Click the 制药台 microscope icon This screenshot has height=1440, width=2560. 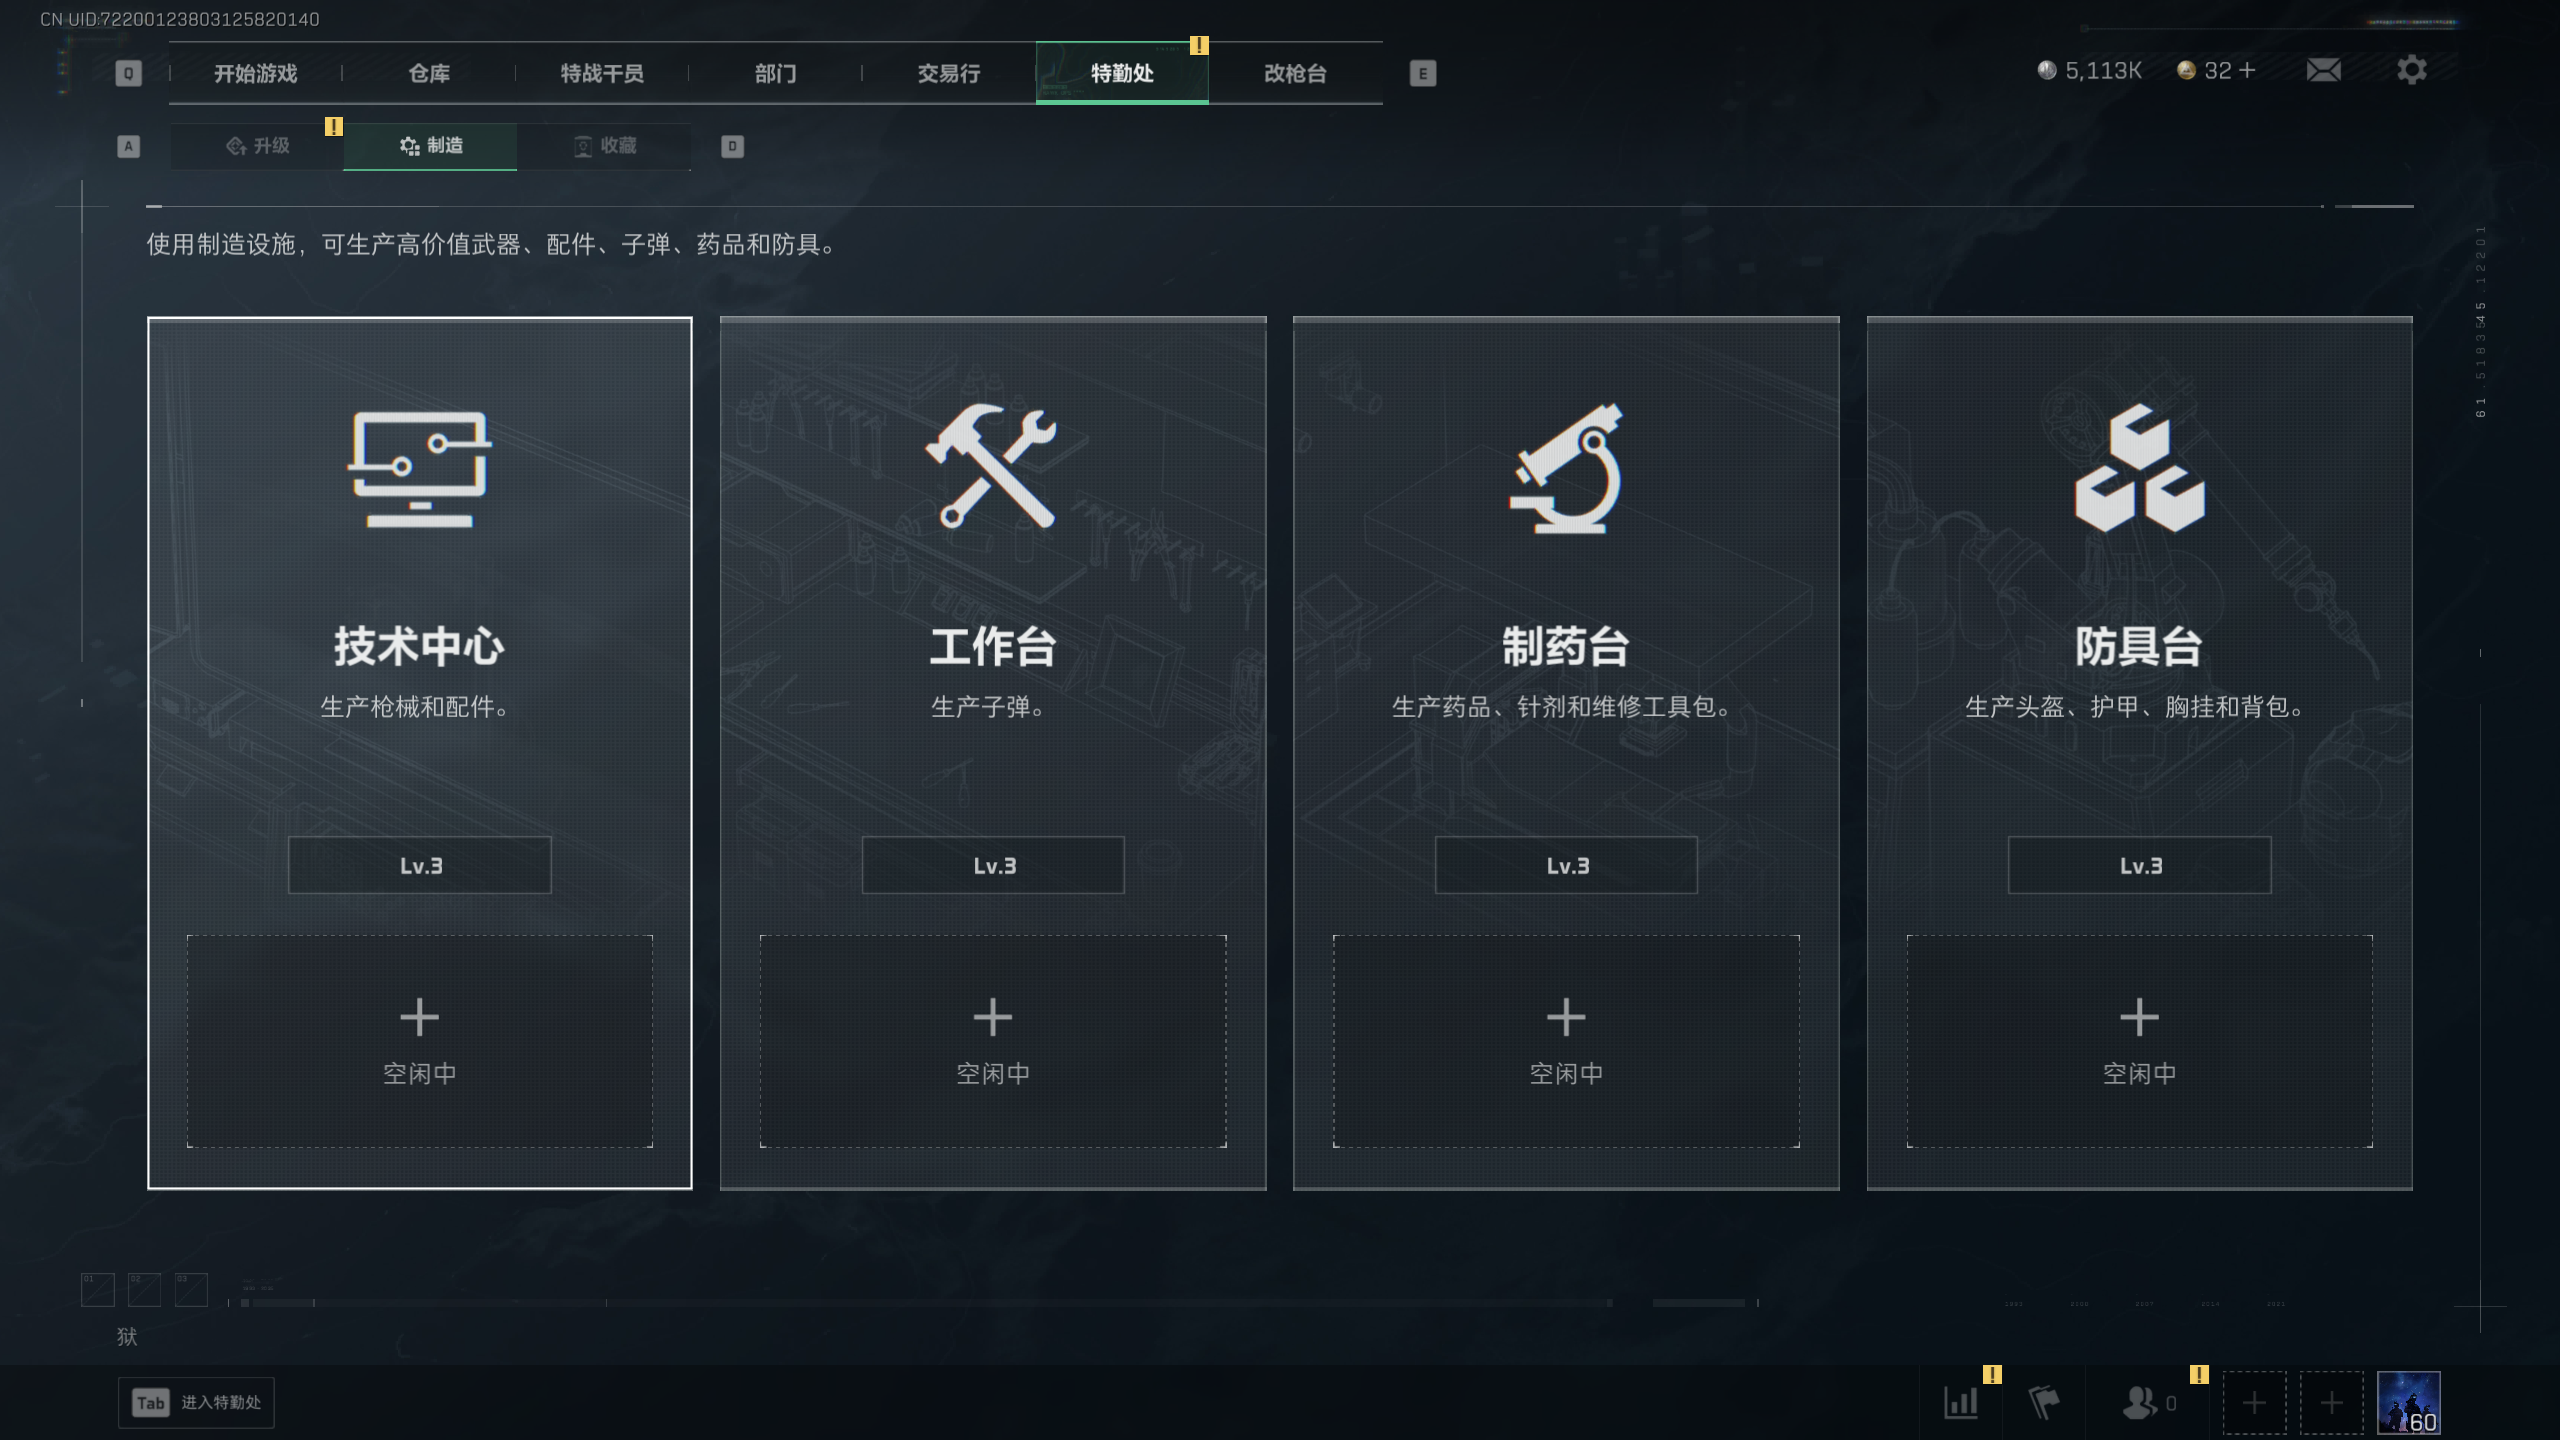tap(1566, 468)
